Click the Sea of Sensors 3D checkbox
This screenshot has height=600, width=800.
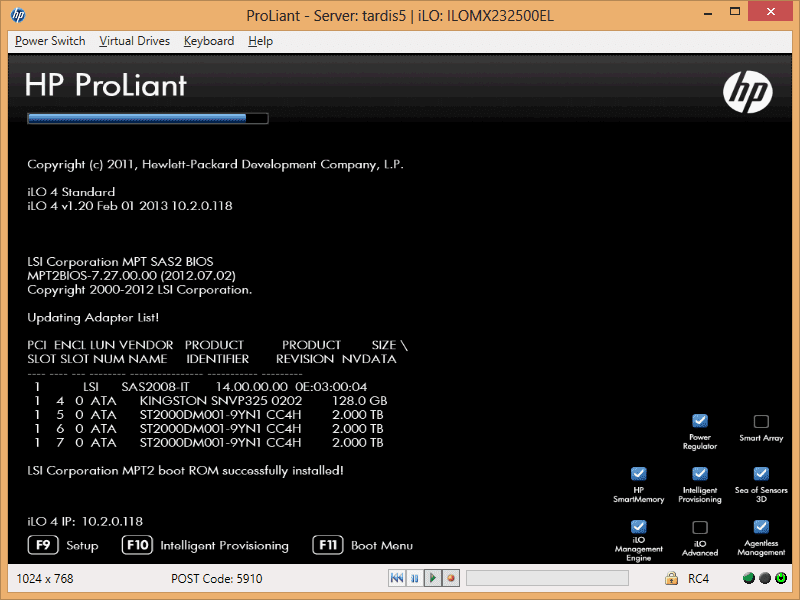click(x=761, y=473)
